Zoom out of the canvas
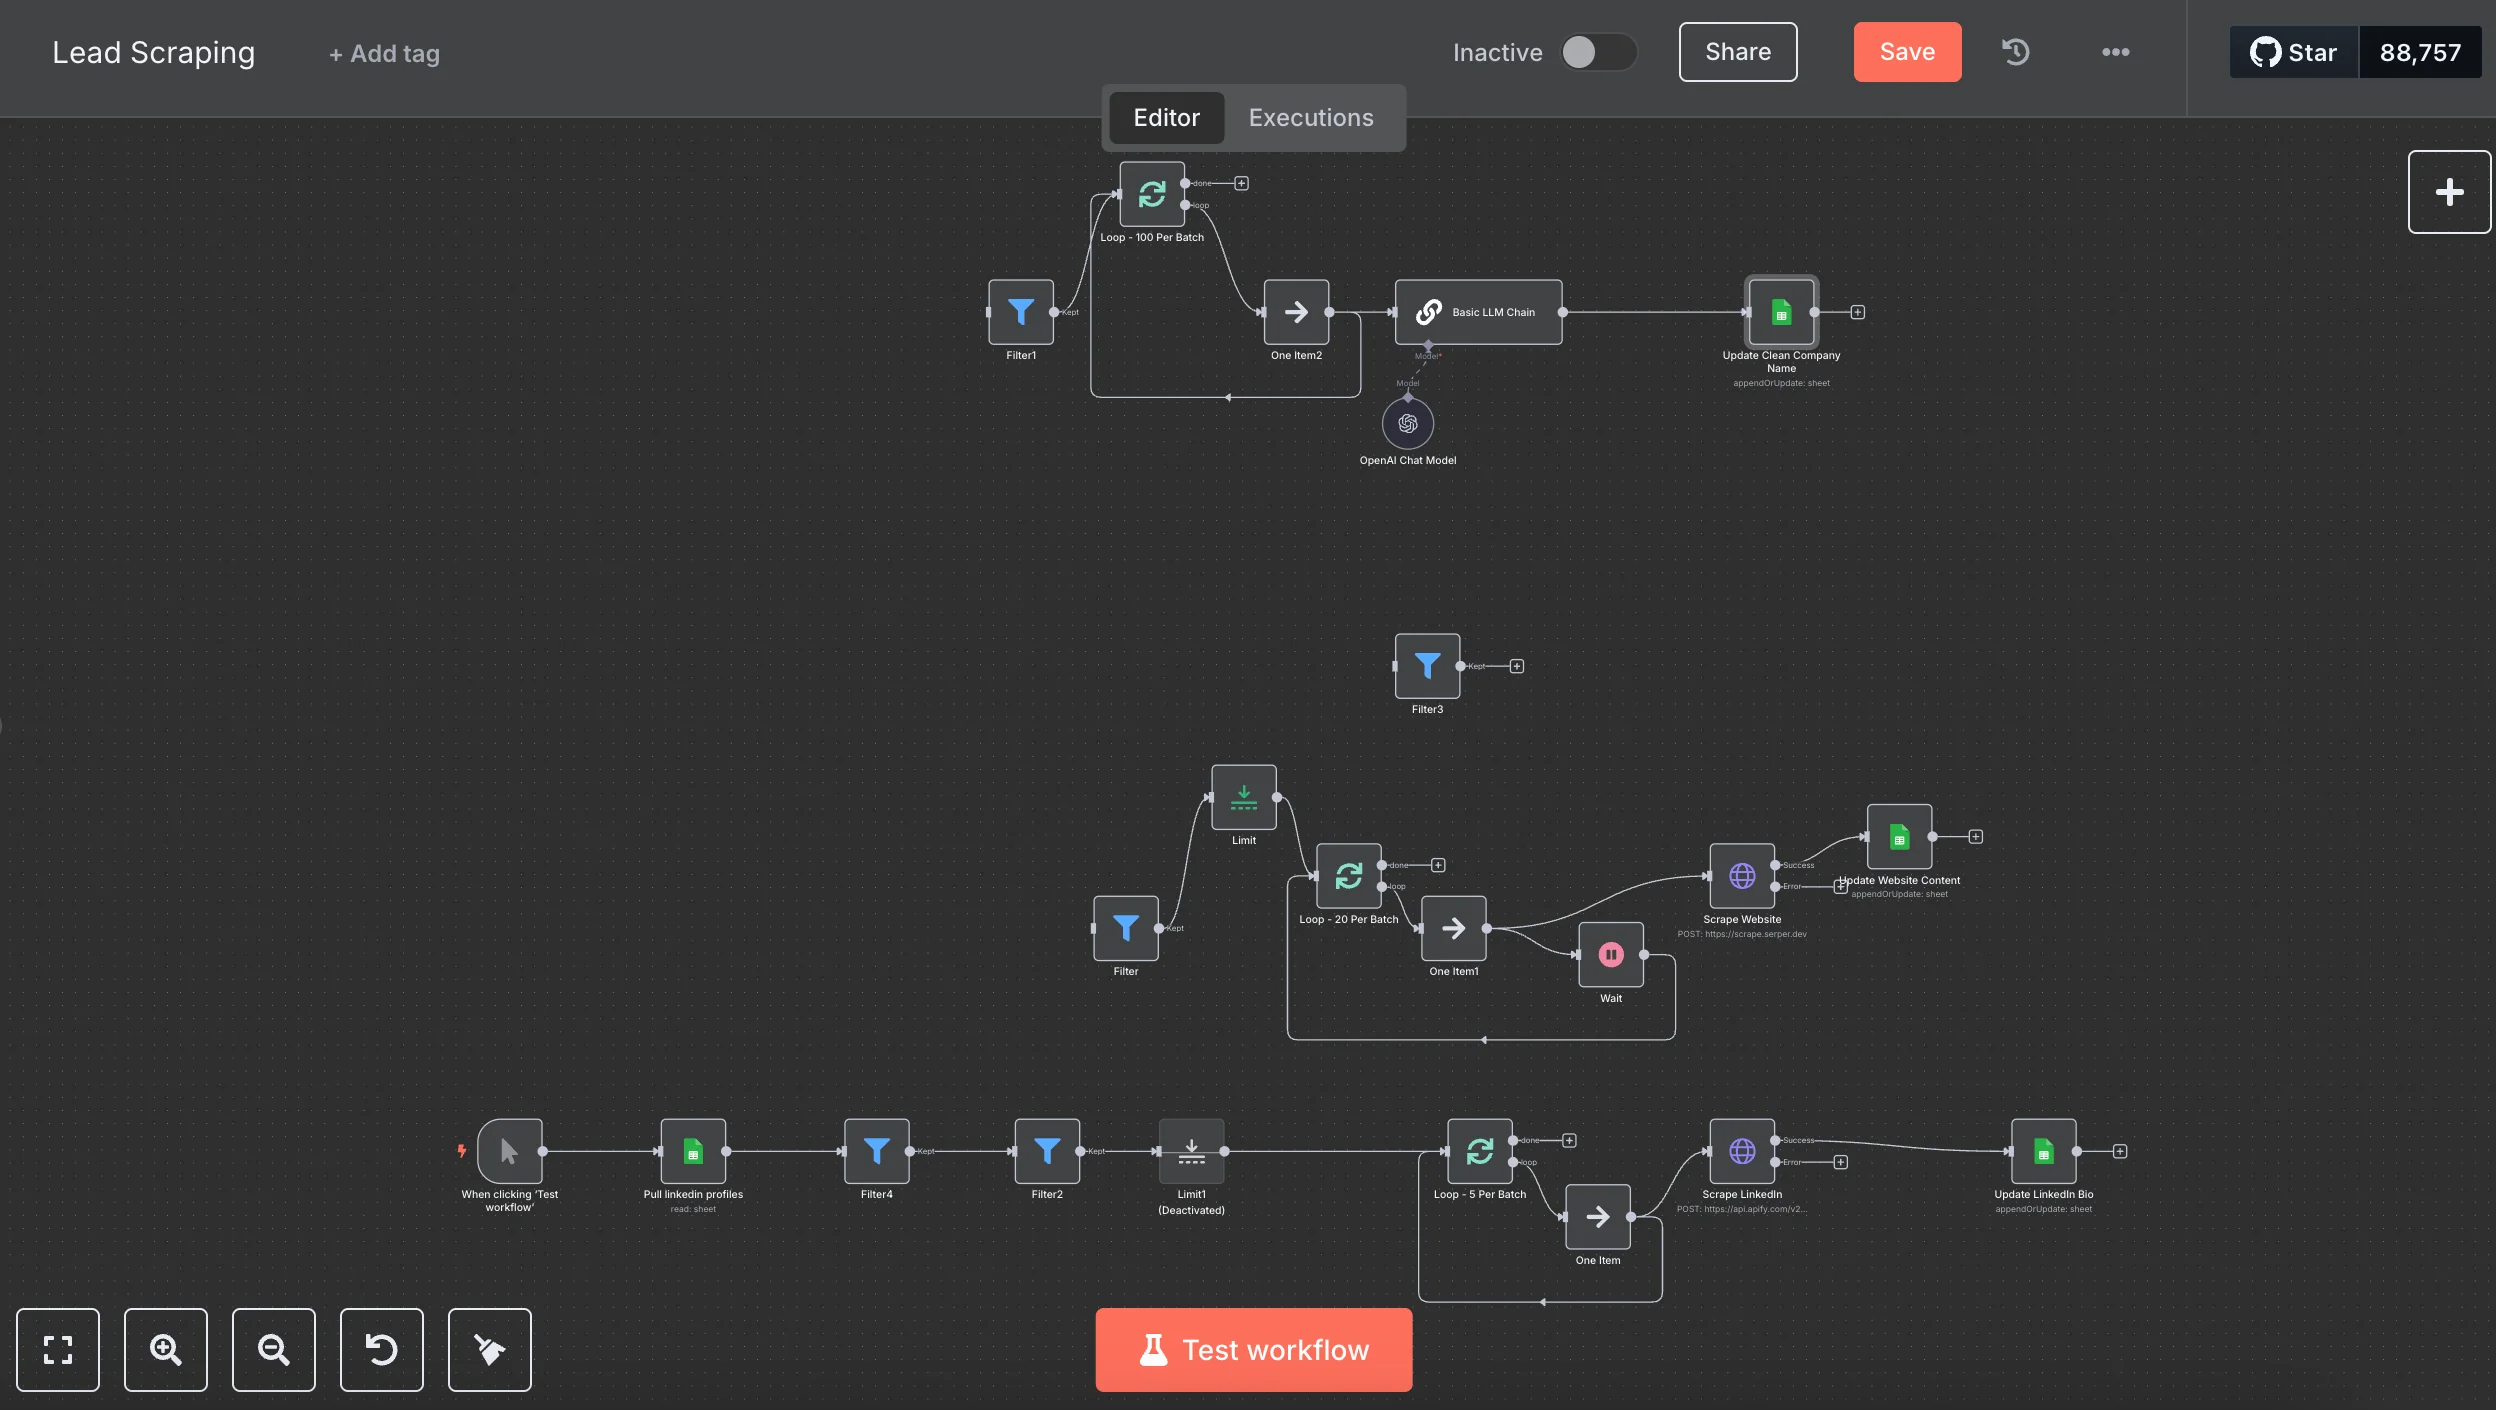 click(x=274, y=1350)
